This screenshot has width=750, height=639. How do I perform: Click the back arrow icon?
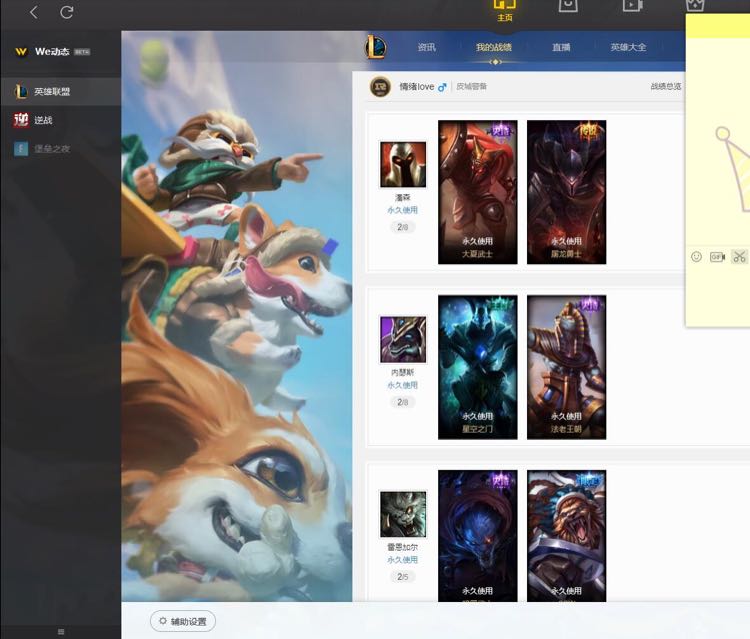[34, 12]
